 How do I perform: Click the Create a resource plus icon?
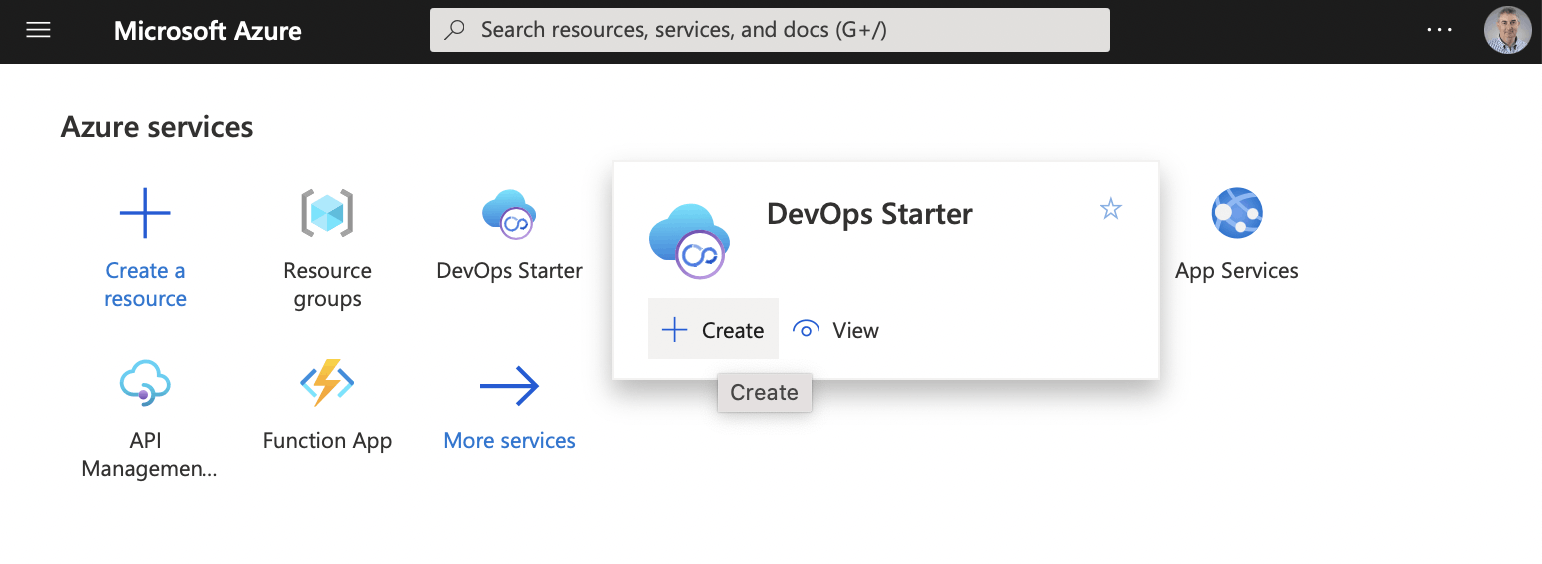145,213
